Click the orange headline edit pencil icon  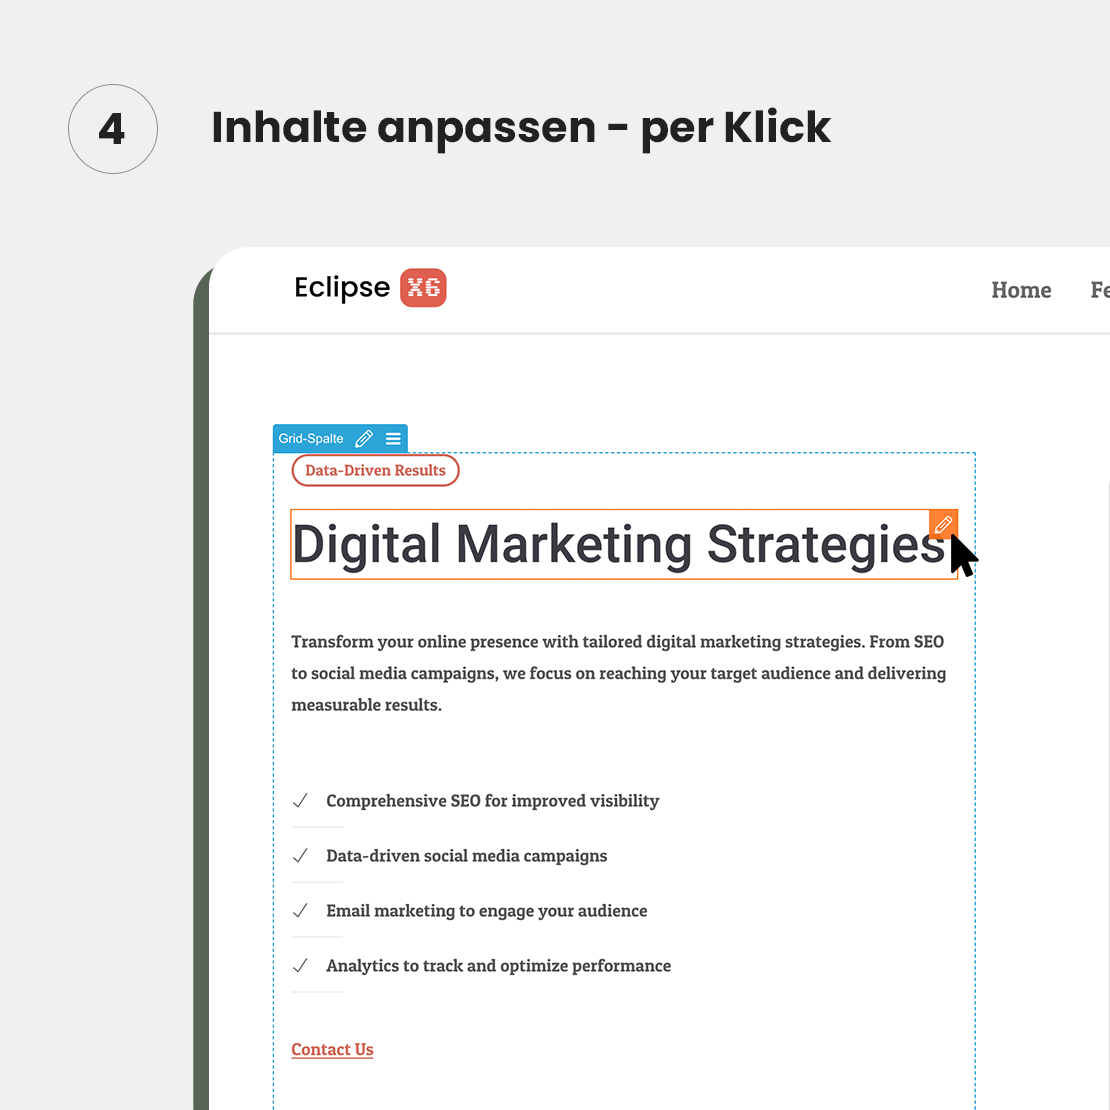pos(943,525)
